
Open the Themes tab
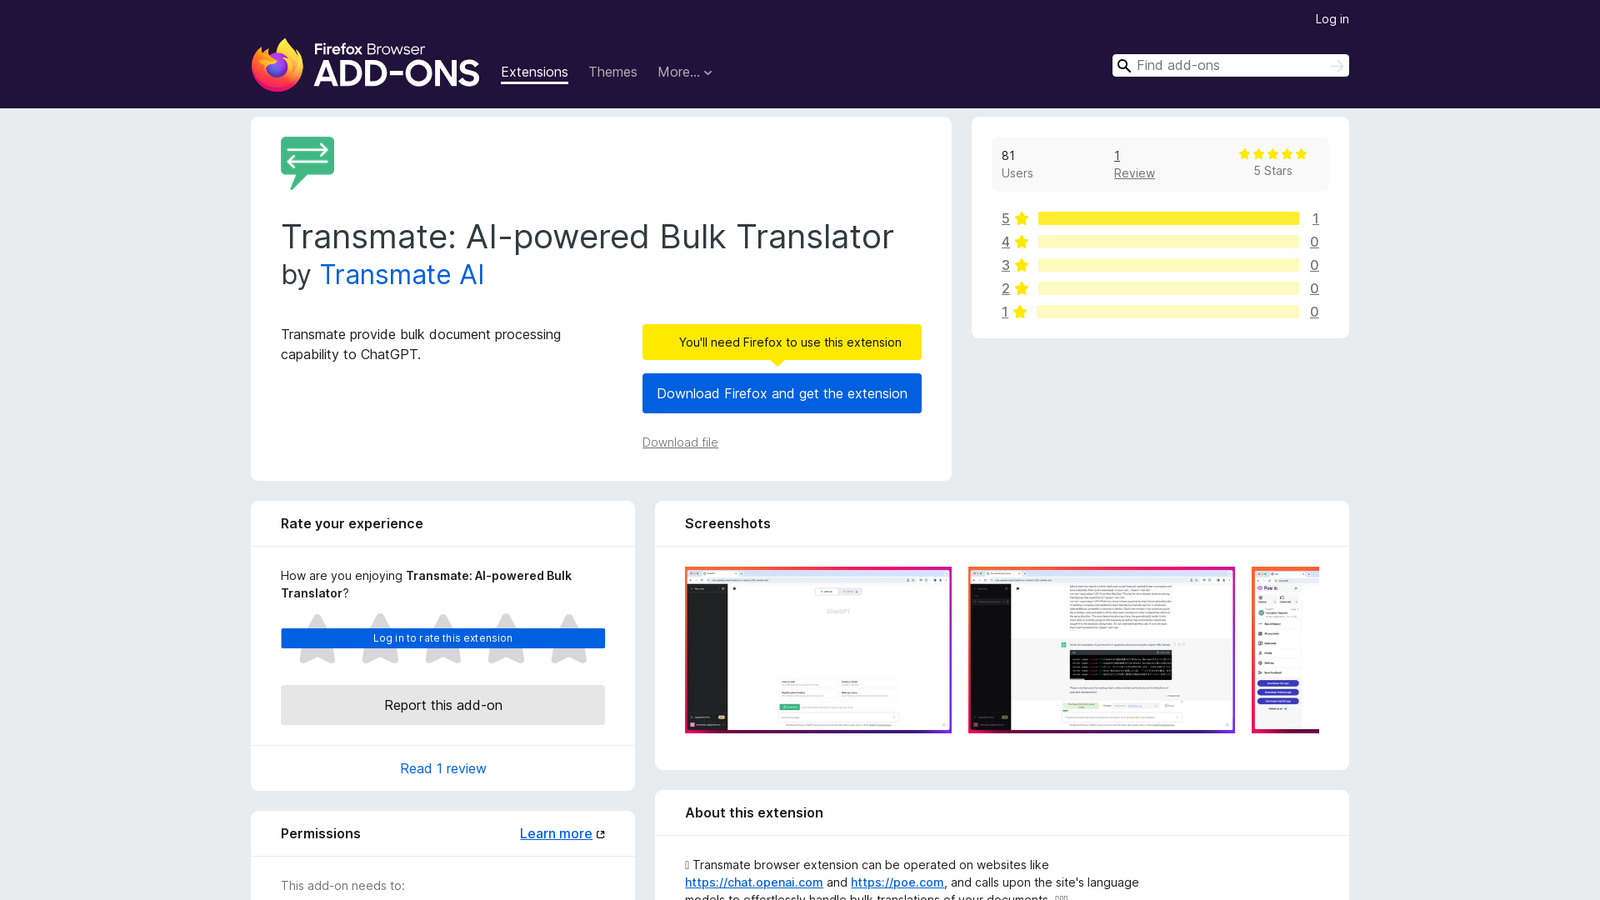tap(613, 72)
